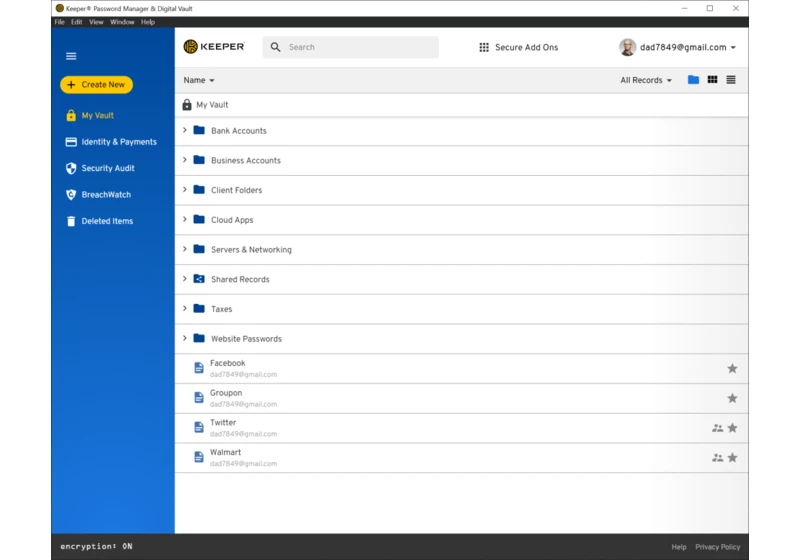Open the Twitter record title

(x=223, y=422)
